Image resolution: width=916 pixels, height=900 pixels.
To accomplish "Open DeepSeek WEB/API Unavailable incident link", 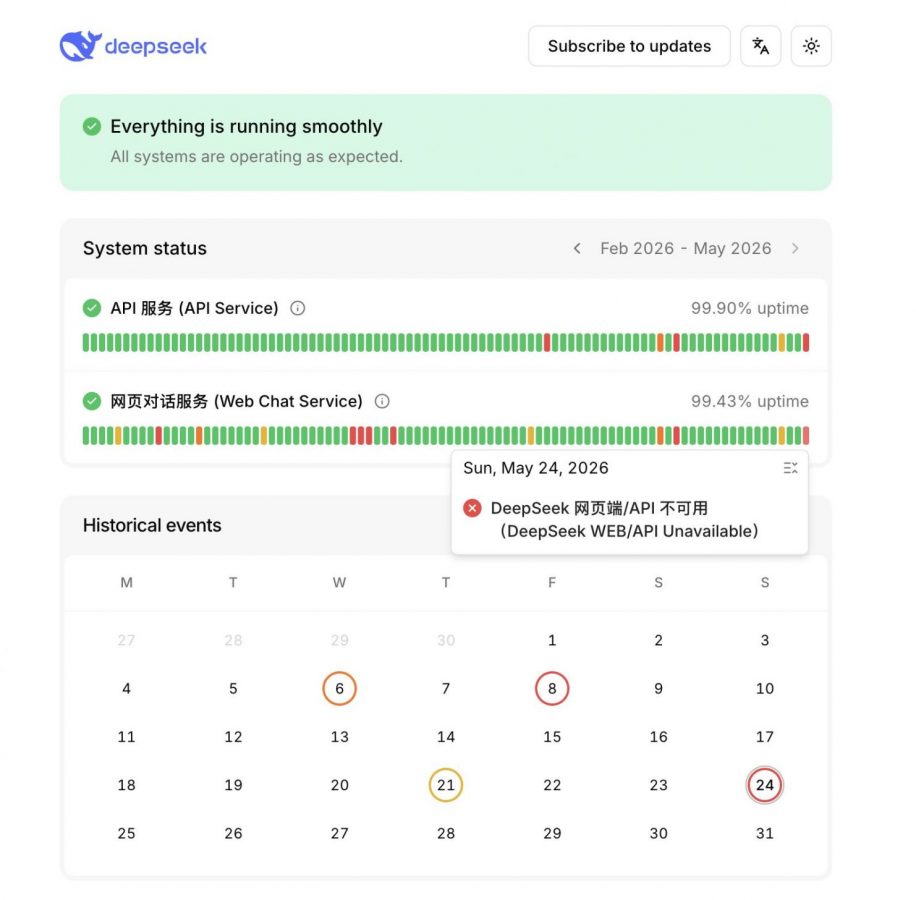I will point(624,519).
